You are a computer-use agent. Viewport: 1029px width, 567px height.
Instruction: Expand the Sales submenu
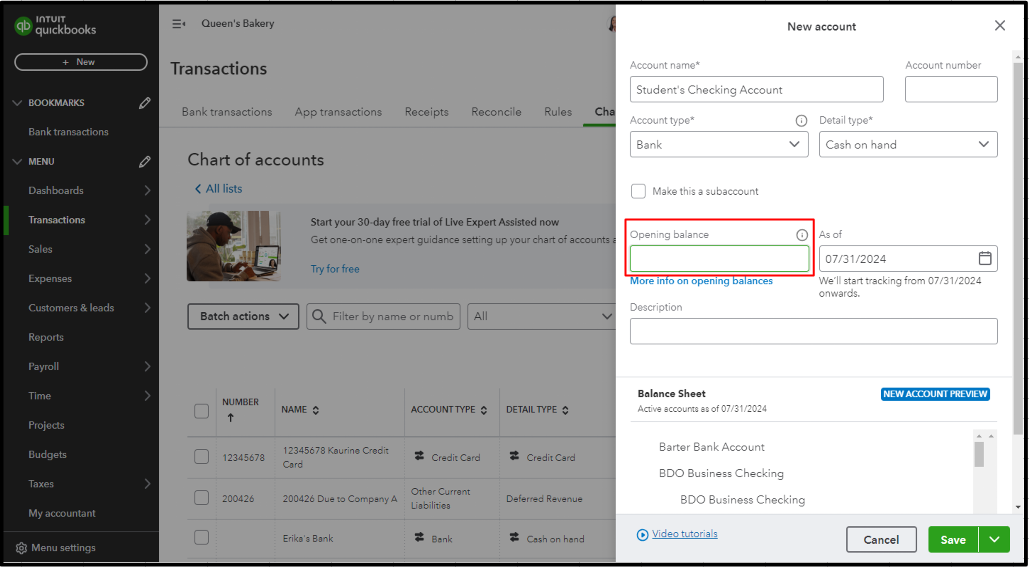147,249
